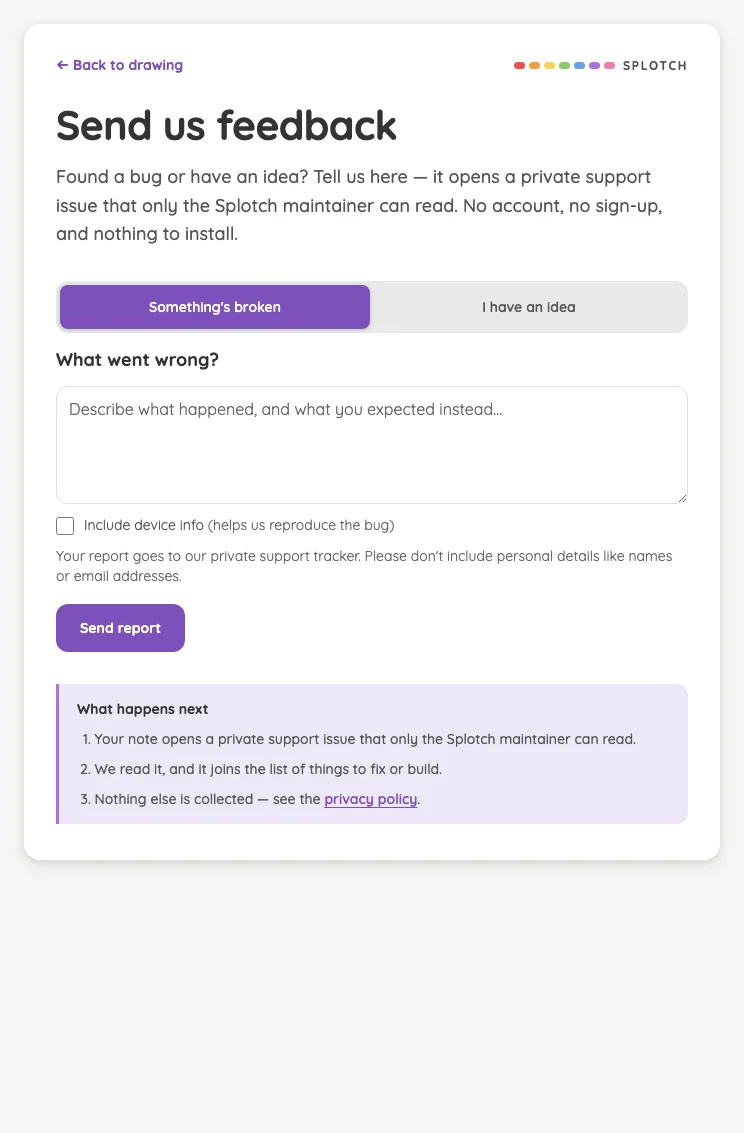Click the Include device info label text
744x1133 pixels.
pos(239,525)
